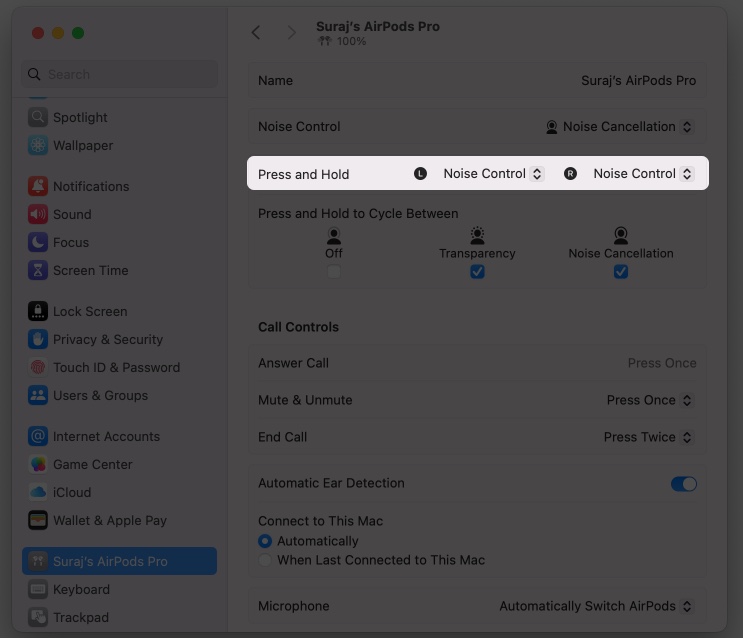The width and height of the screenshot is (743, 638).
Task: Click the Press and Hold to Cycle Between label
Action: pyautogui.click(x=358, y=214)
